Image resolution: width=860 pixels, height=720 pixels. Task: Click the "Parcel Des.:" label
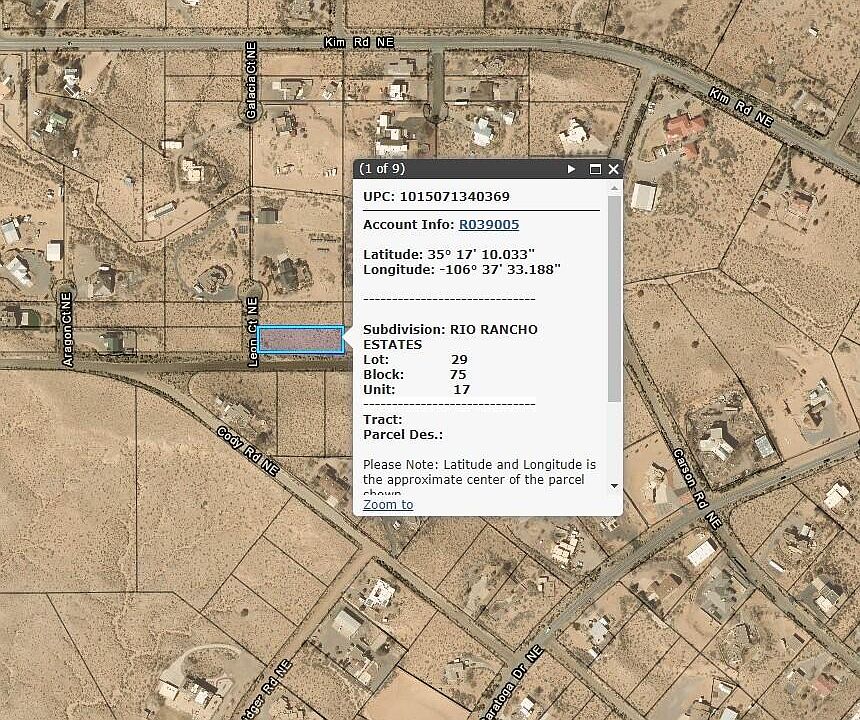pos(403,435)
